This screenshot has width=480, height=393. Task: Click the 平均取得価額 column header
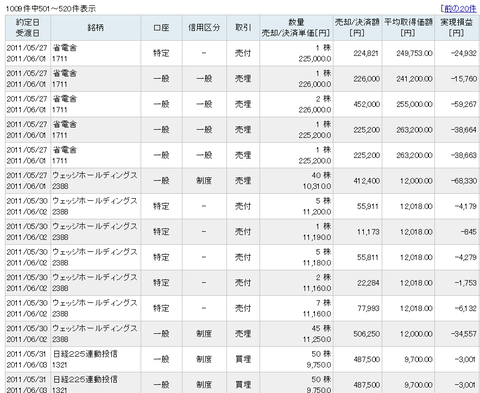pos(408,28)
